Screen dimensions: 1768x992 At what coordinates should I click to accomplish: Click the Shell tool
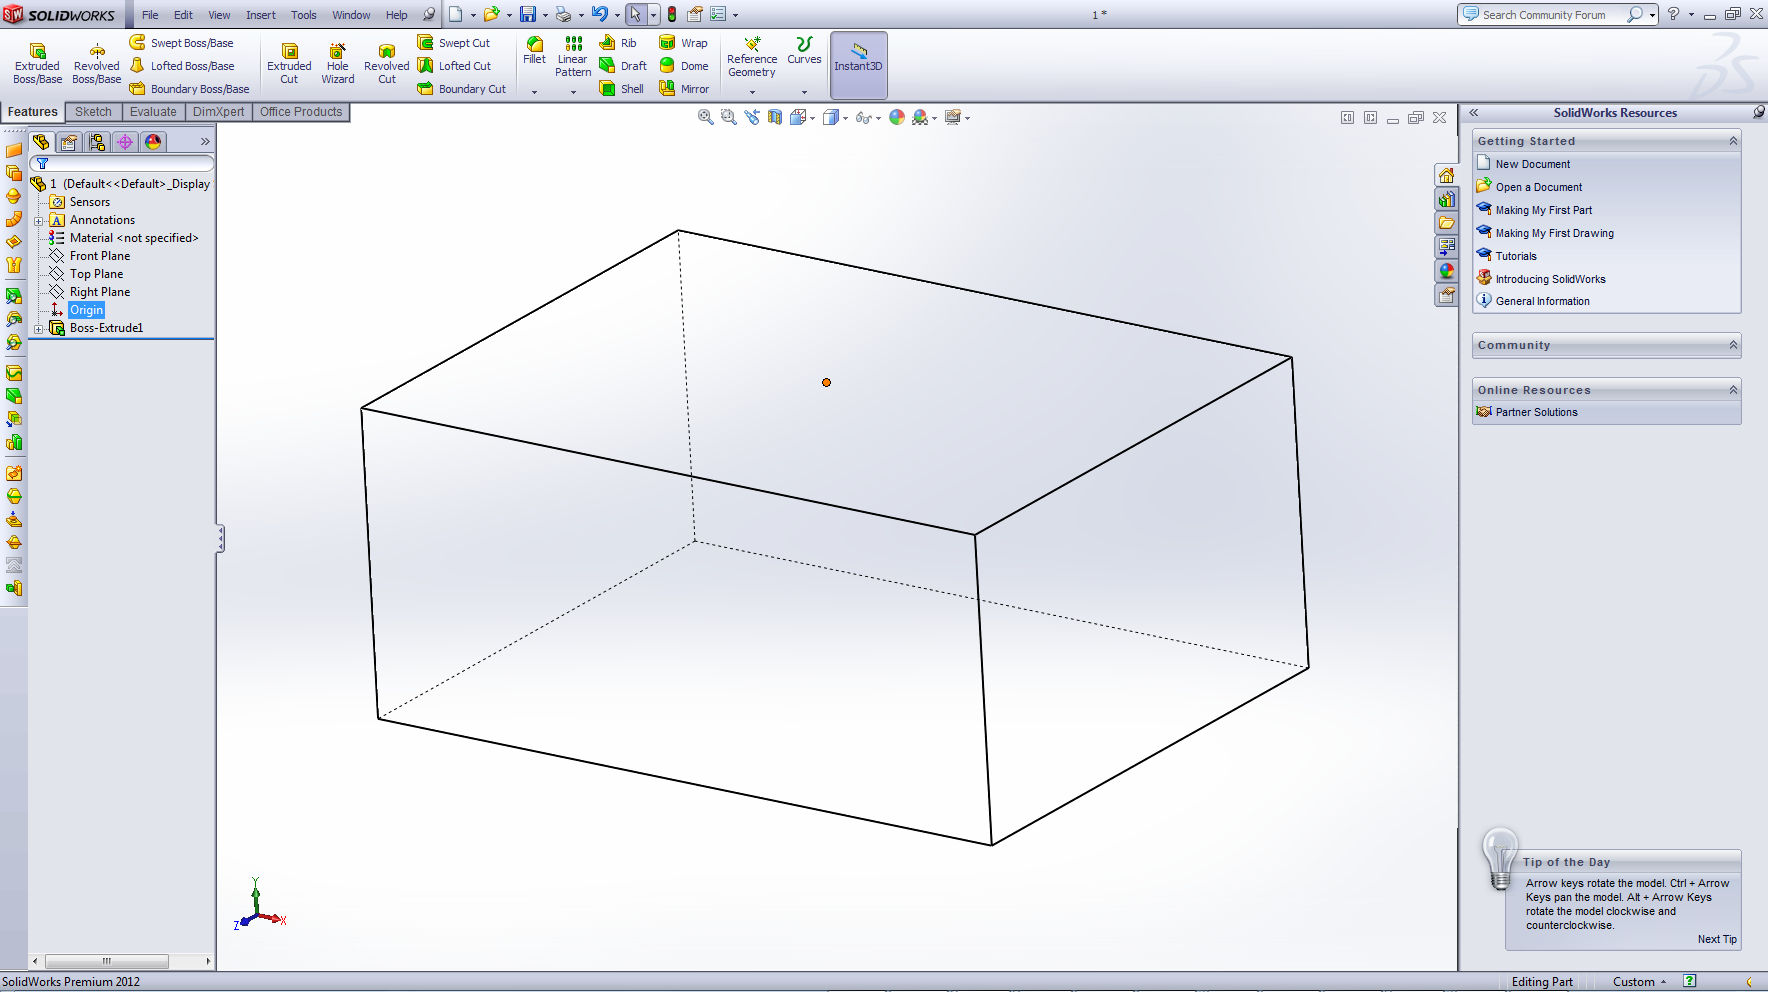point(622,88)
